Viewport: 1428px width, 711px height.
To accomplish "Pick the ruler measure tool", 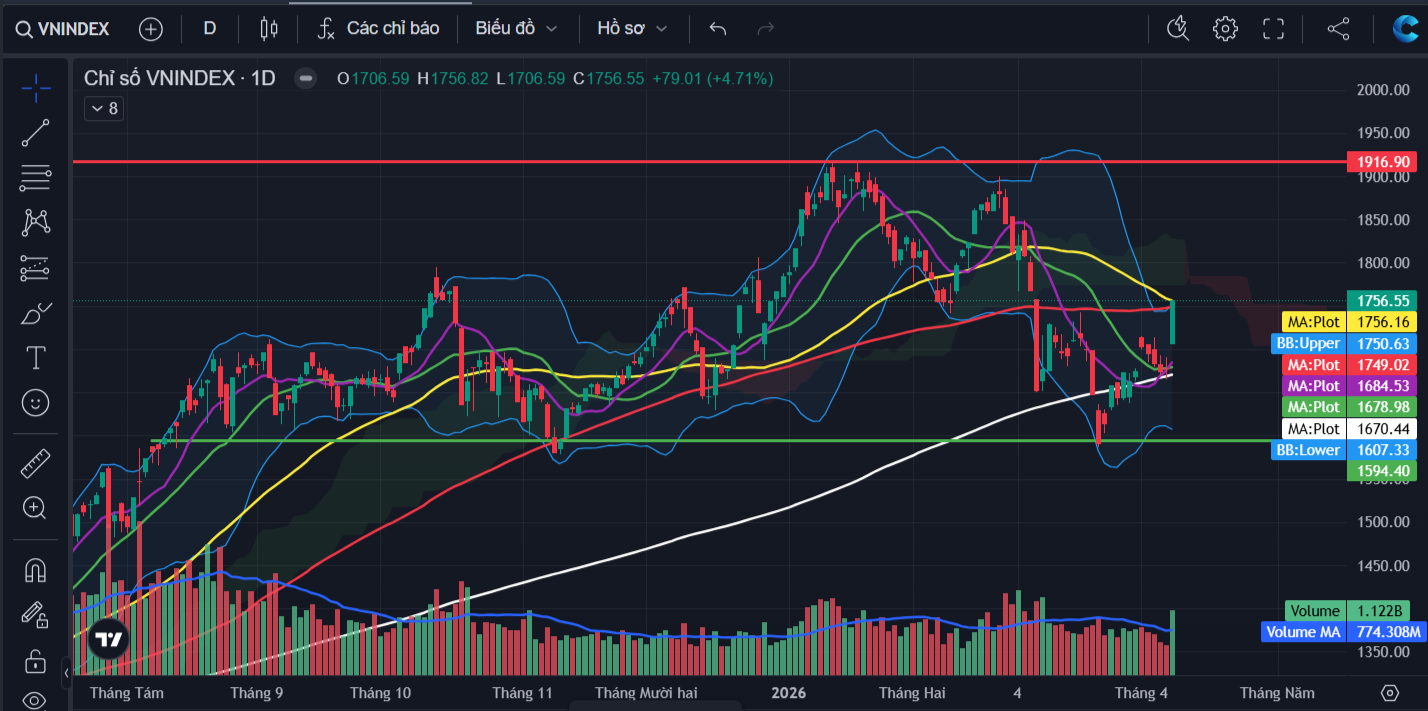I will [x=36, y=463].
